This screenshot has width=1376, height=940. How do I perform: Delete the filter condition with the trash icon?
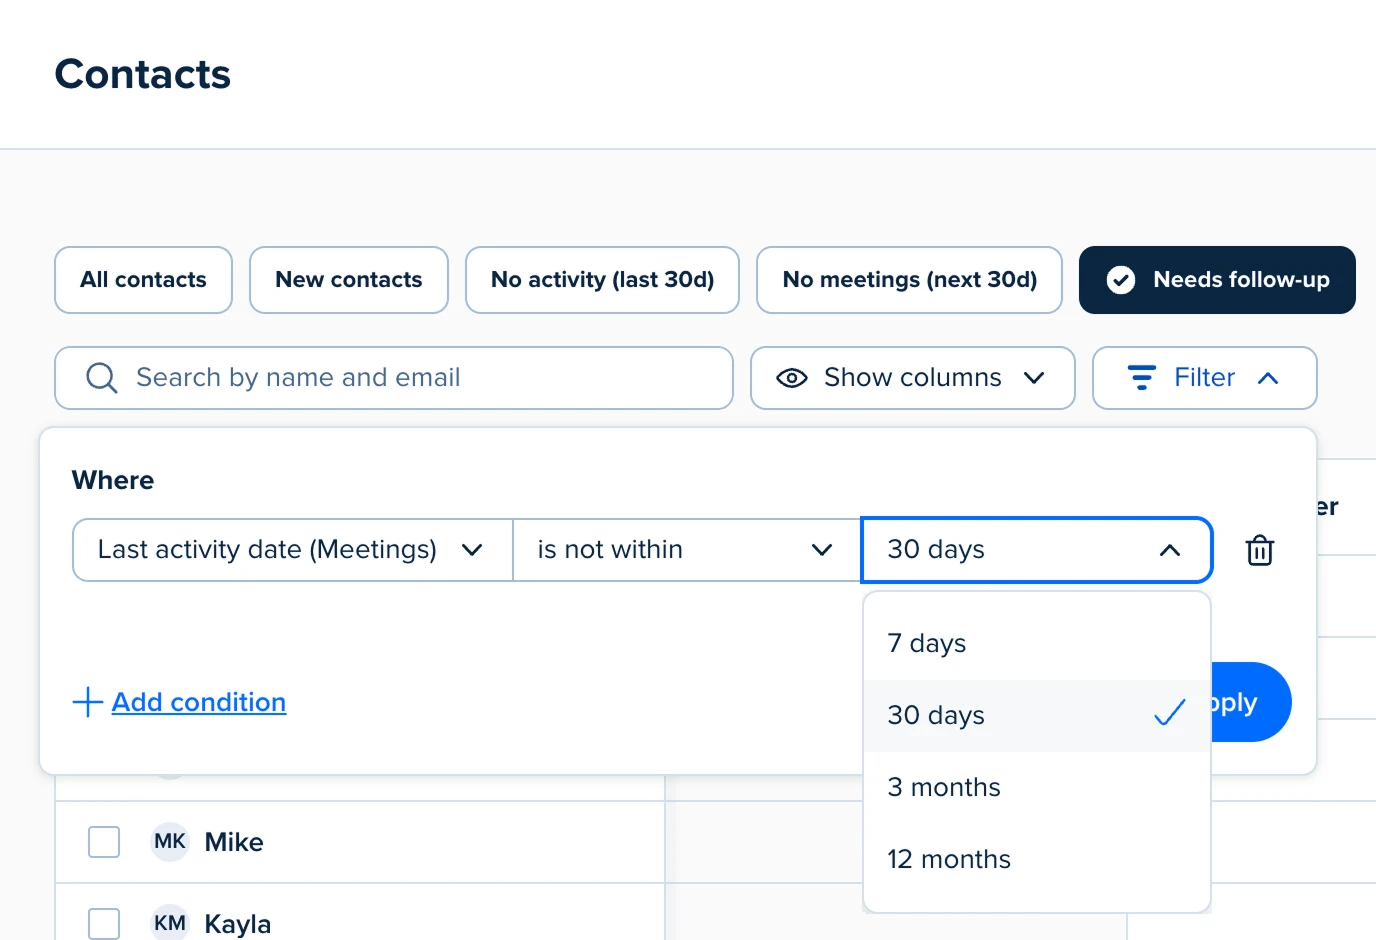pyautogui.click(x=1259, y=550)
